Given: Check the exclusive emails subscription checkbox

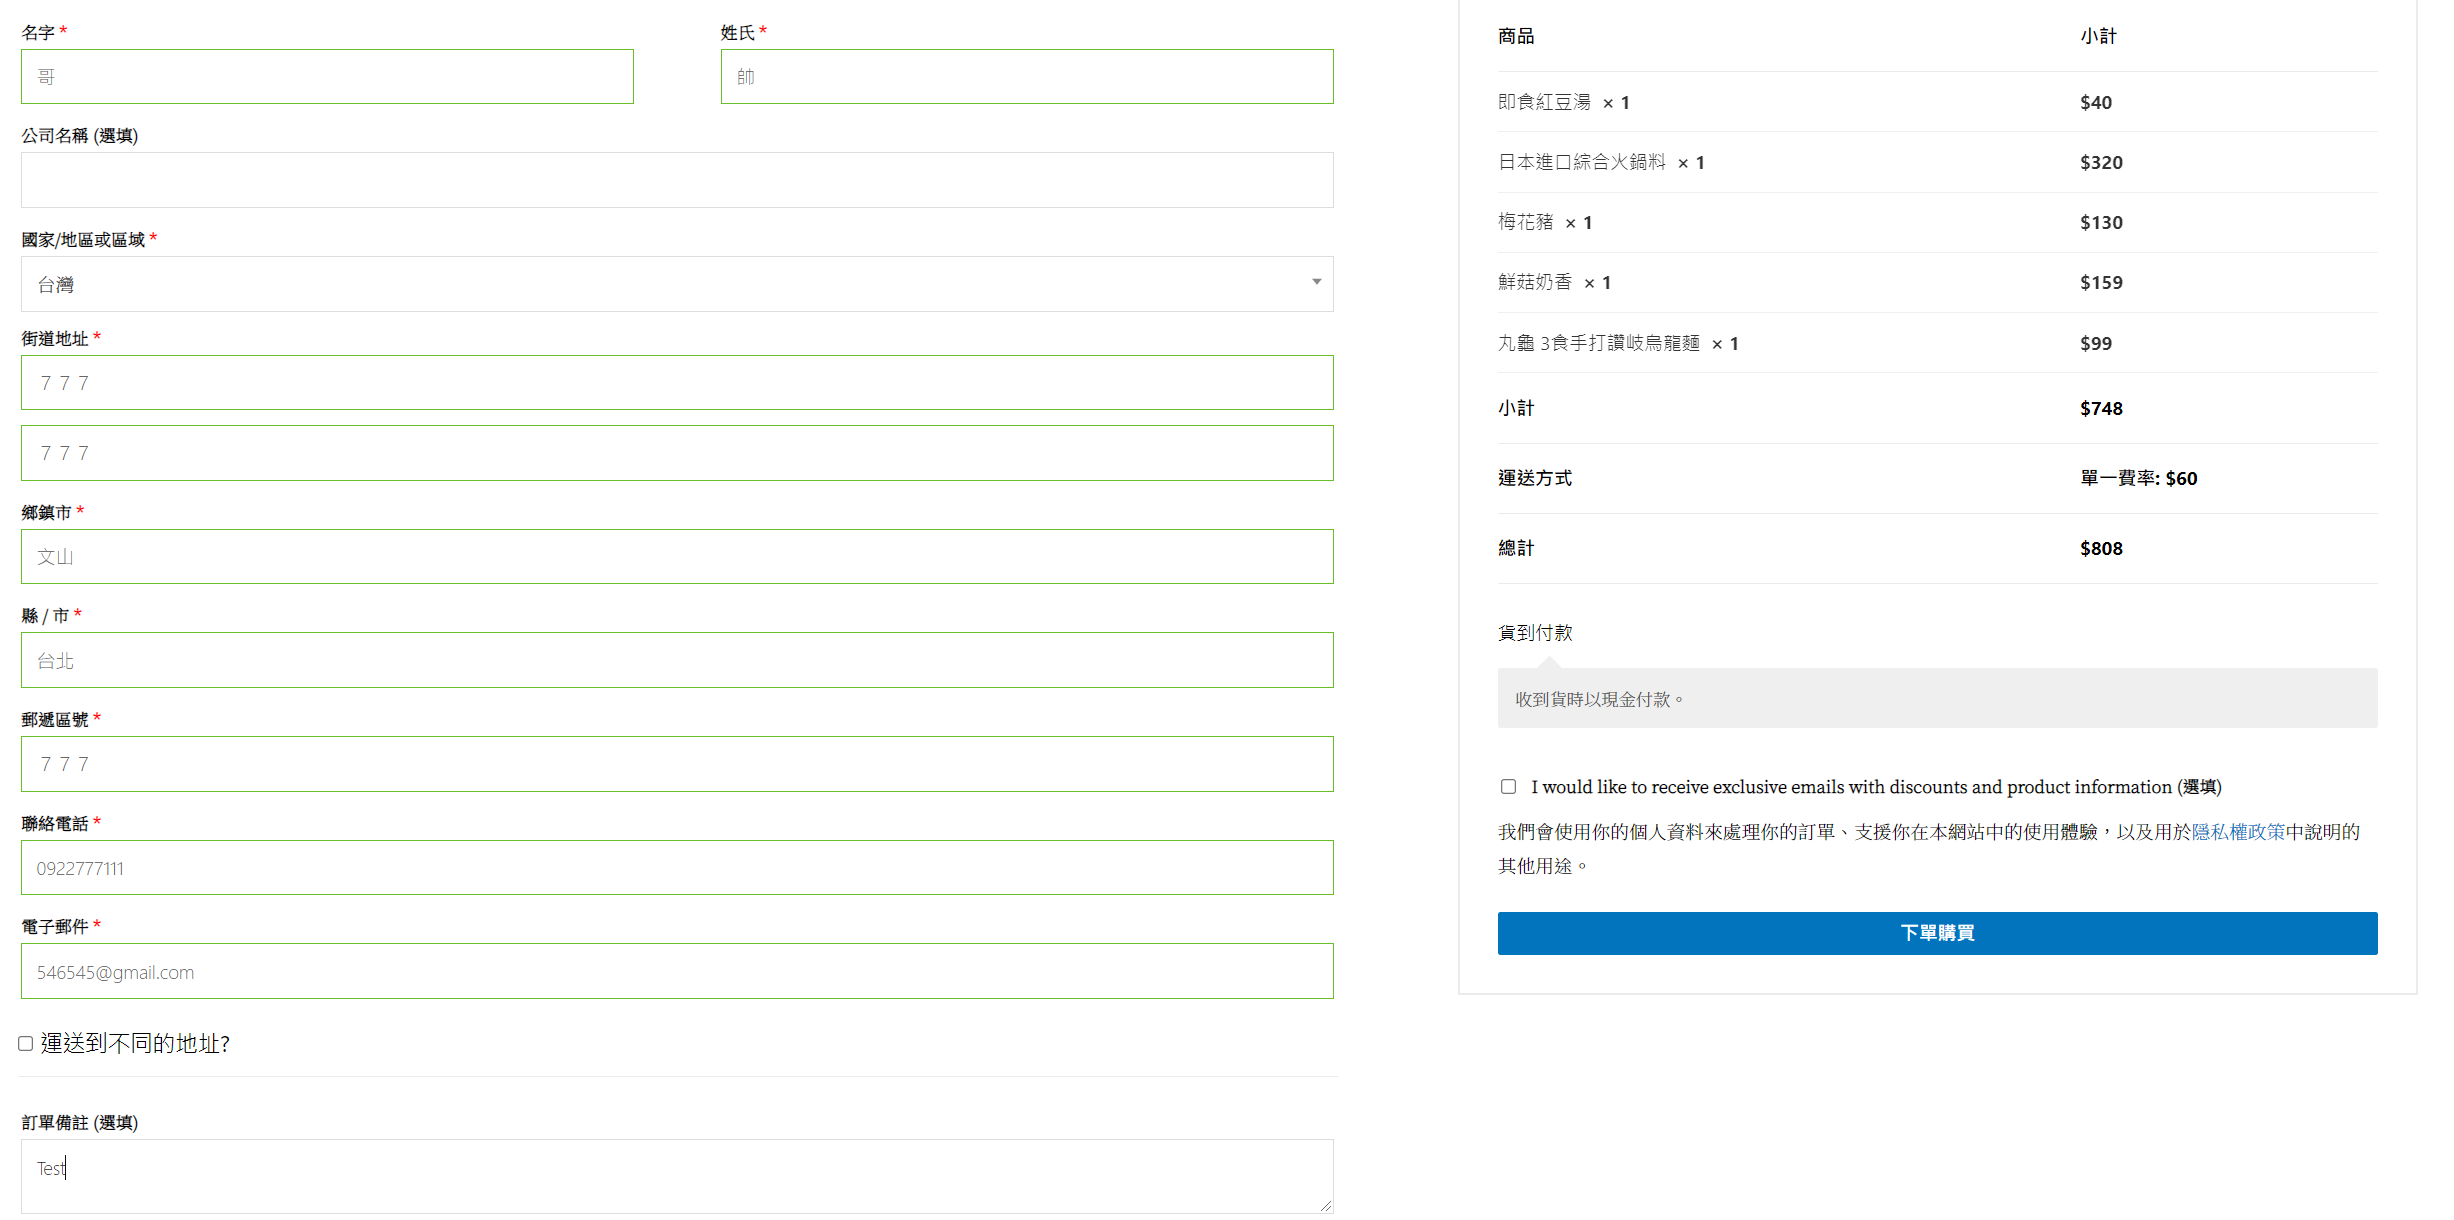Looking at the screenshot, I should click(1508, 787).
